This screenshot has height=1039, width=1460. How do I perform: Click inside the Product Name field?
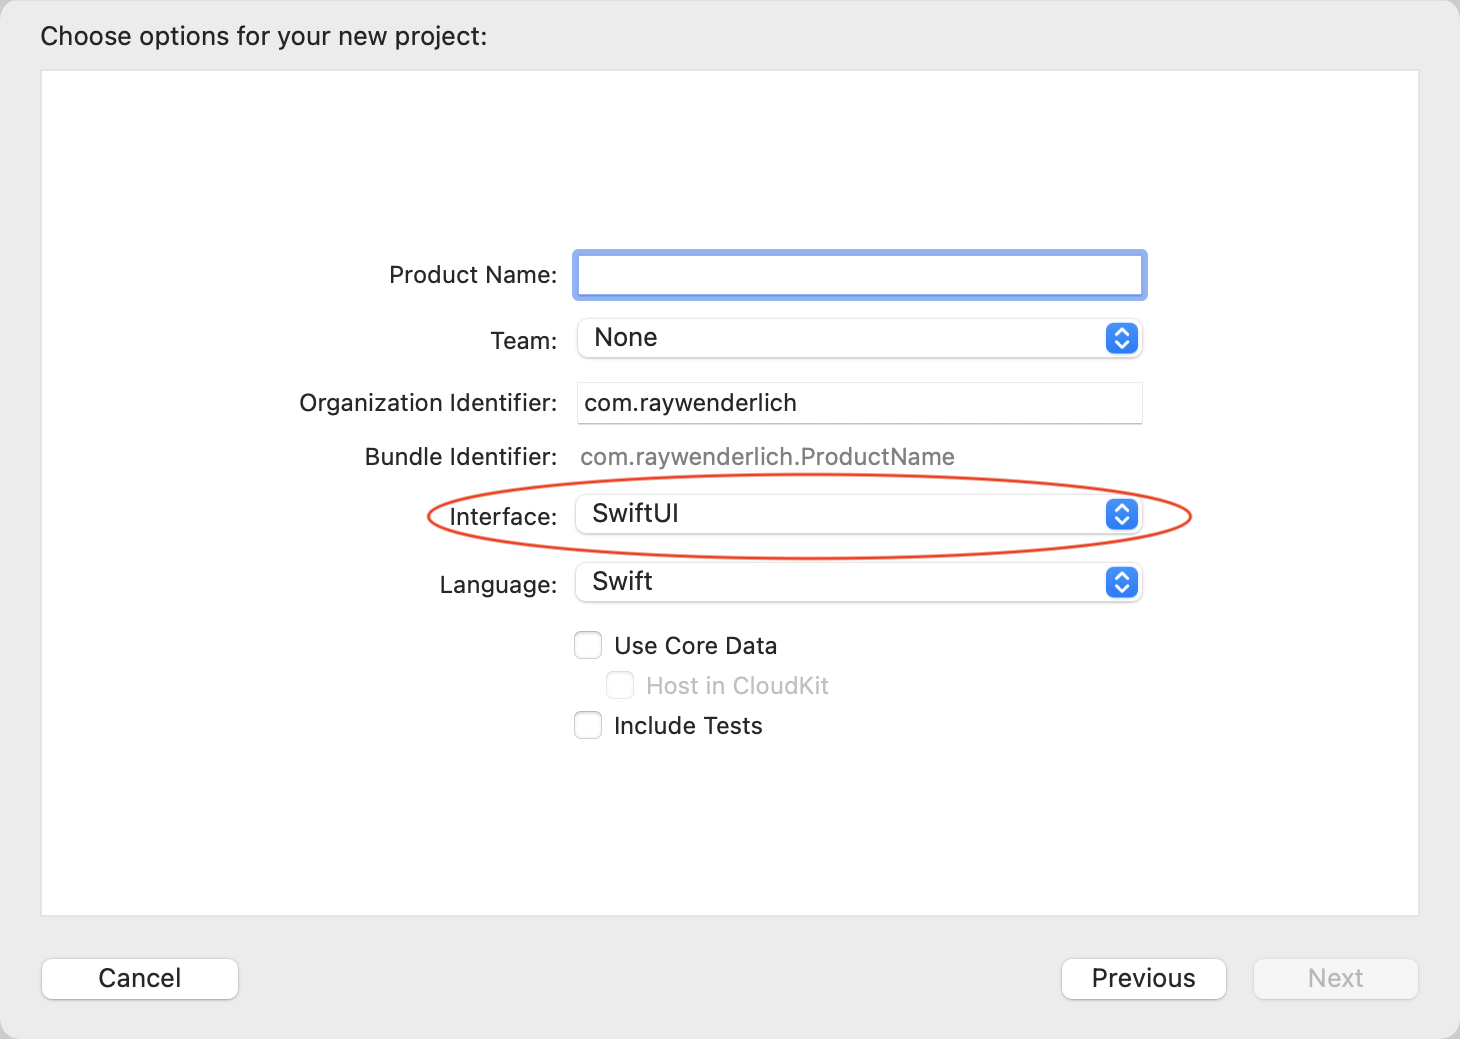[x=858, y=274]
